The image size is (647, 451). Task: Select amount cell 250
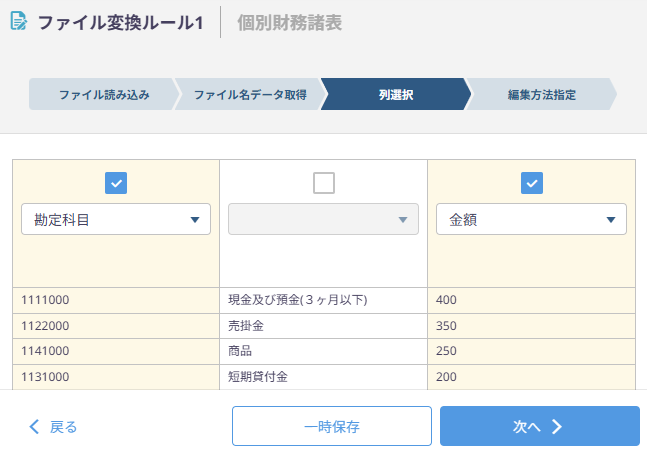(x=531, y=352)
